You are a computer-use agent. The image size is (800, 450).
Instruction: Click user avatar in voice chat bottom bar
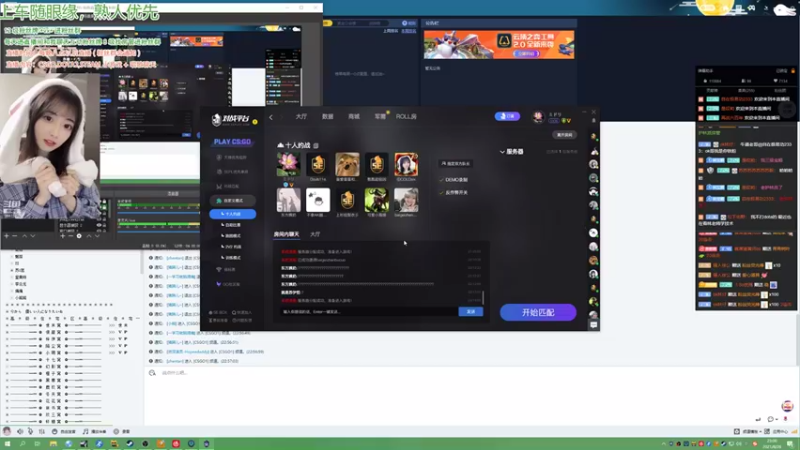7,431
